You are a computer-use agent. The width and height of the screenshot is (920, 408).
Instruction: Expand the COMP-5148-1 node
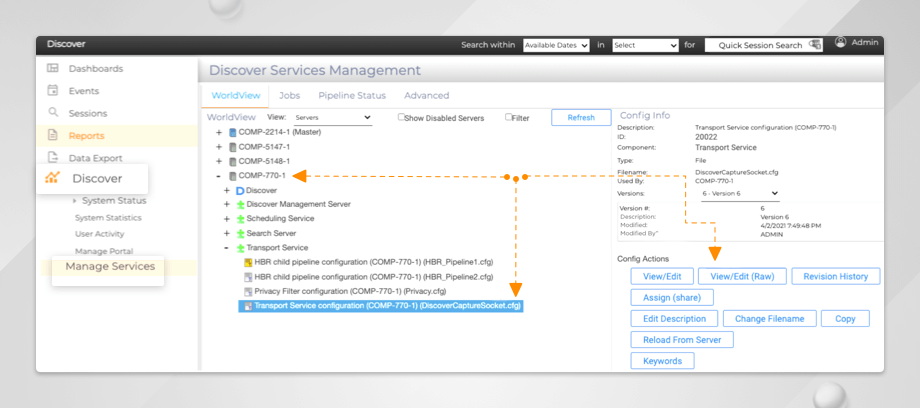pyautogui.click(x=219, y=161)
